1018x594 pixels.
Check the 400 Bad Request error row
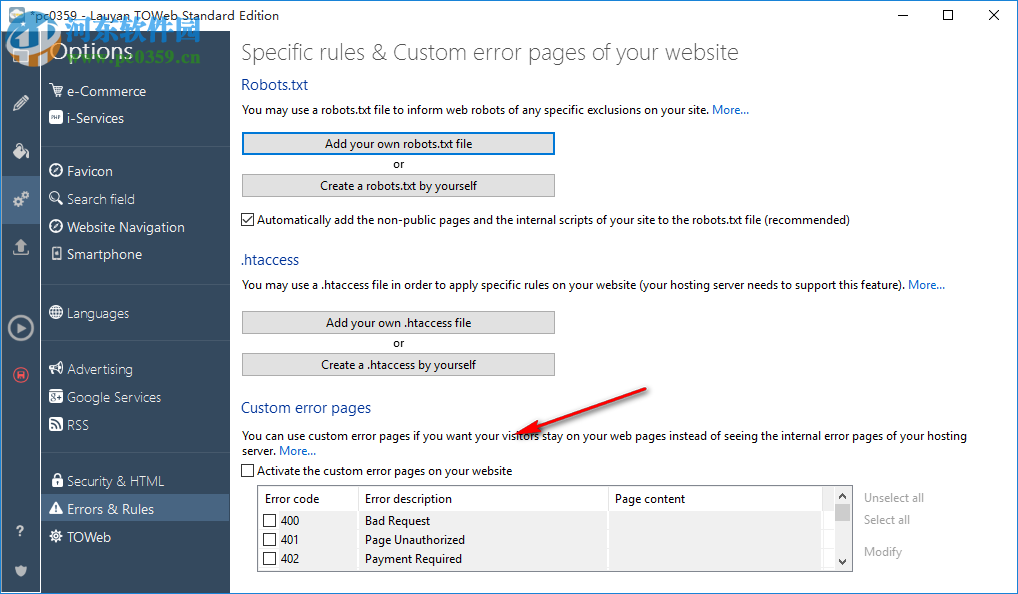pyautogui.click(x=270, y=521)
